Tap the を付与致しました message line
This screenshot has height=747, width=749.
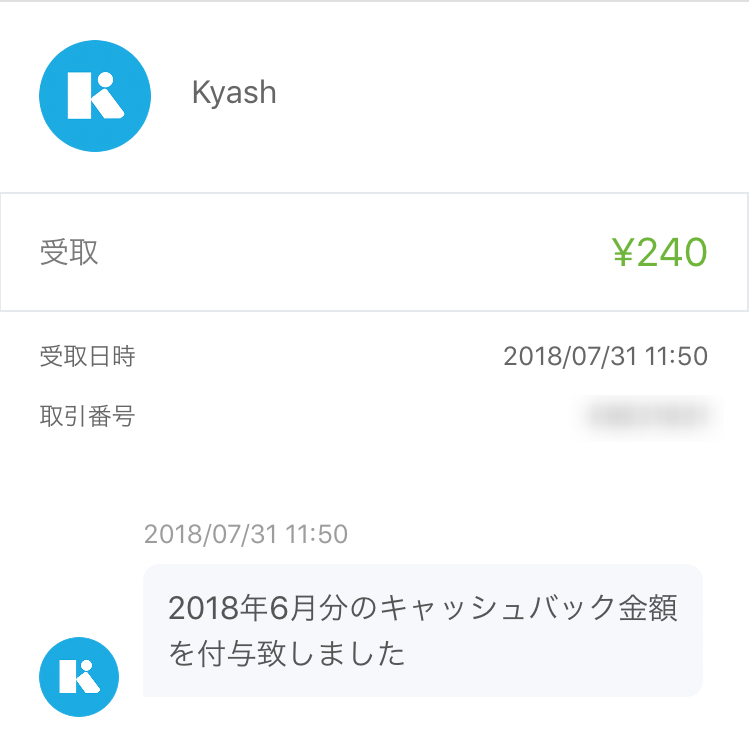pos(287,653)
